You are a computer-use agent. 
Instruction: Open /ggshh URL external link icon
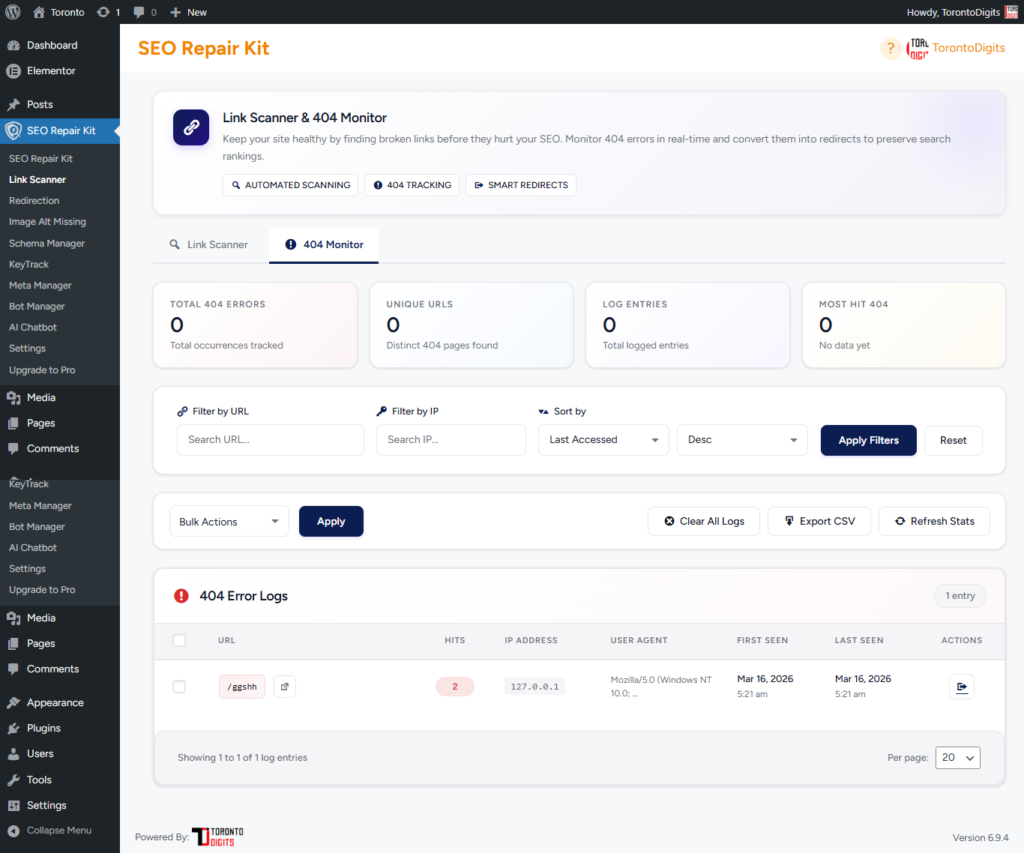click(284, 687)
